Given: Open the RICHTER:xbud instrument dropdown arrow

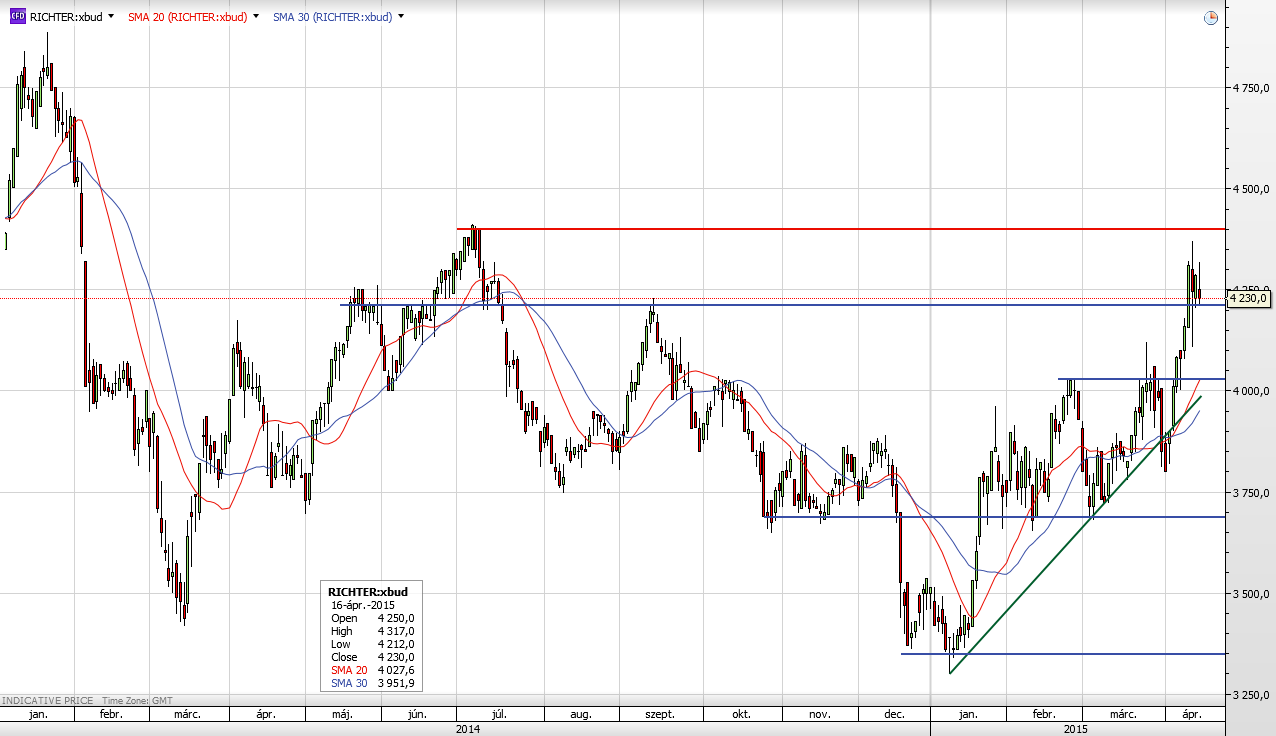Looking at the screenshot, I should [110, 17].
